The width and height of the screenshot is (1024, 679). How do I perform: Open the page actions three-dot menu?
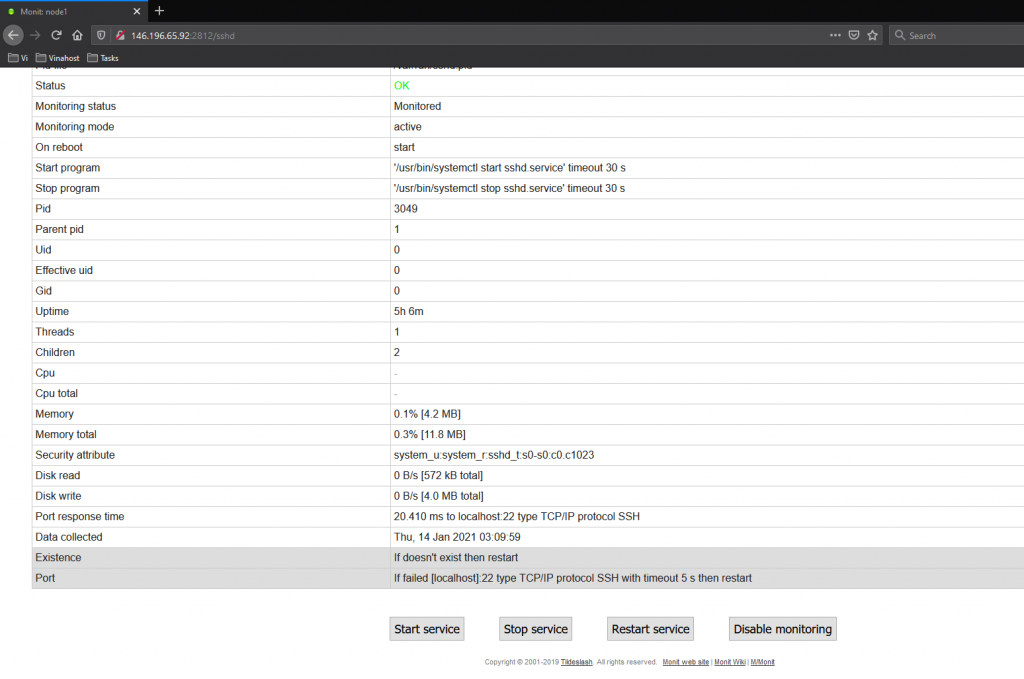(x=835, y=35)
